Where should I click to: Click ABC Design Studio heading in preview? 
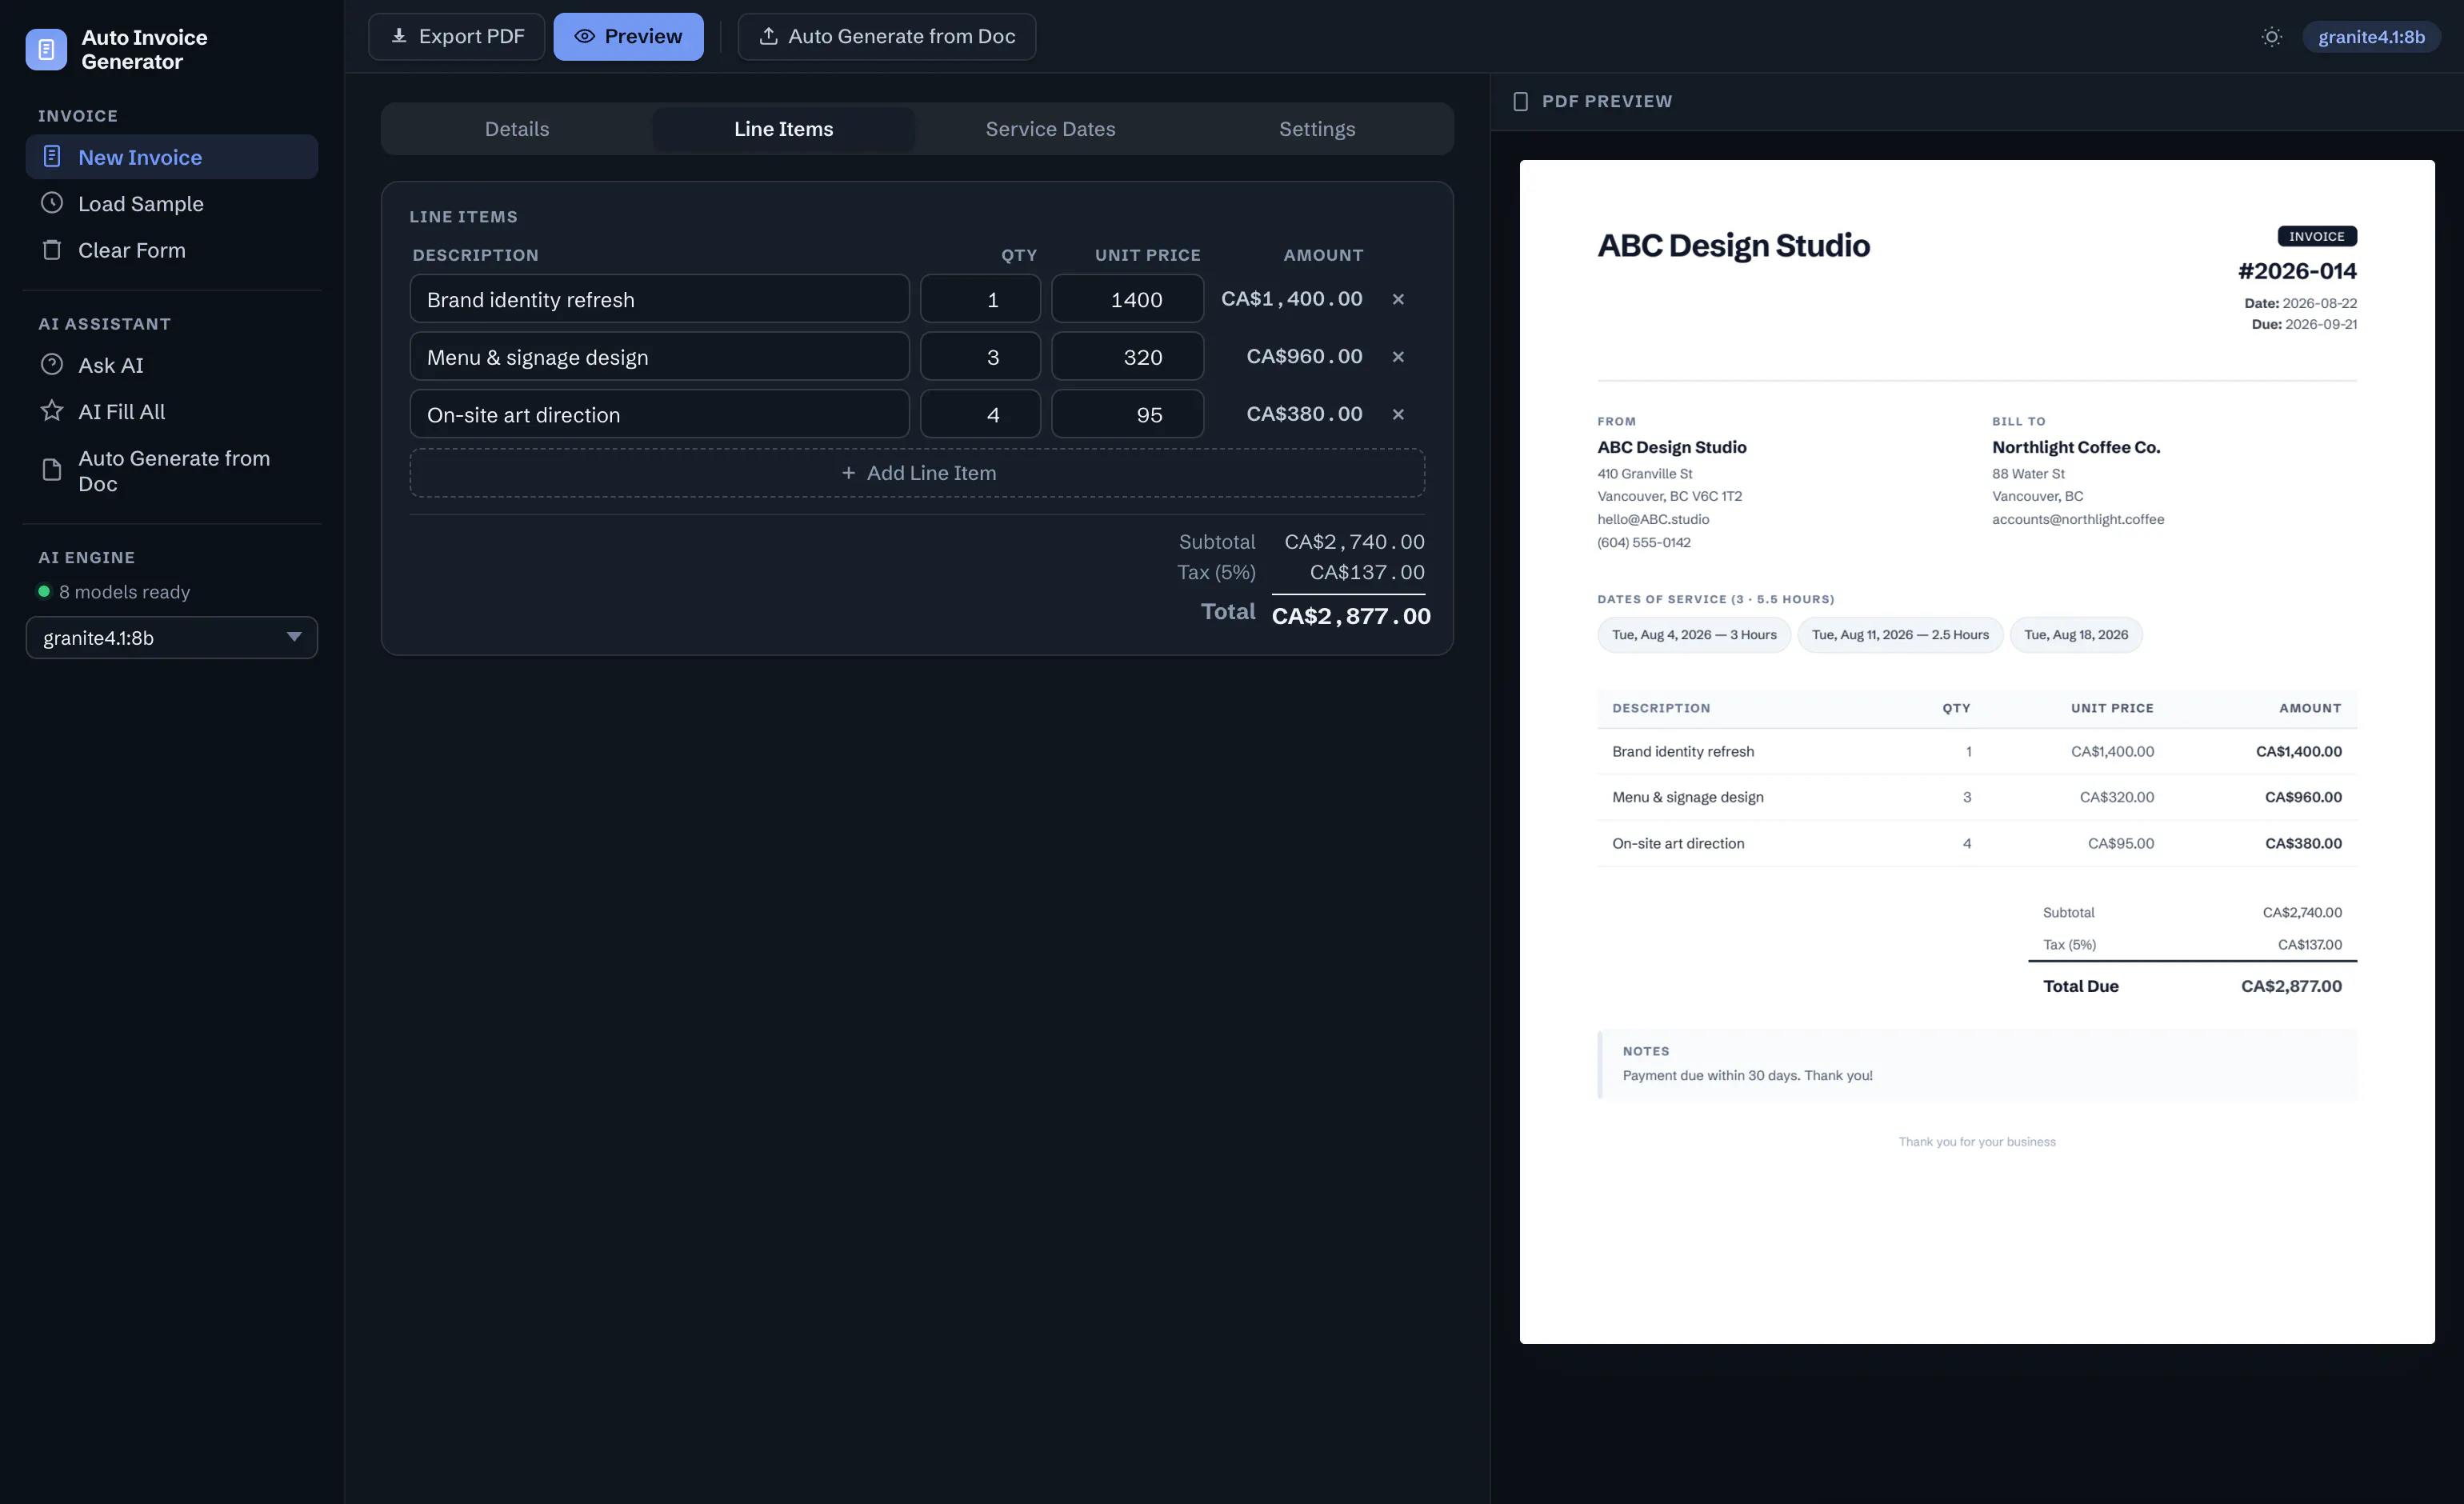click(1733, 245)
